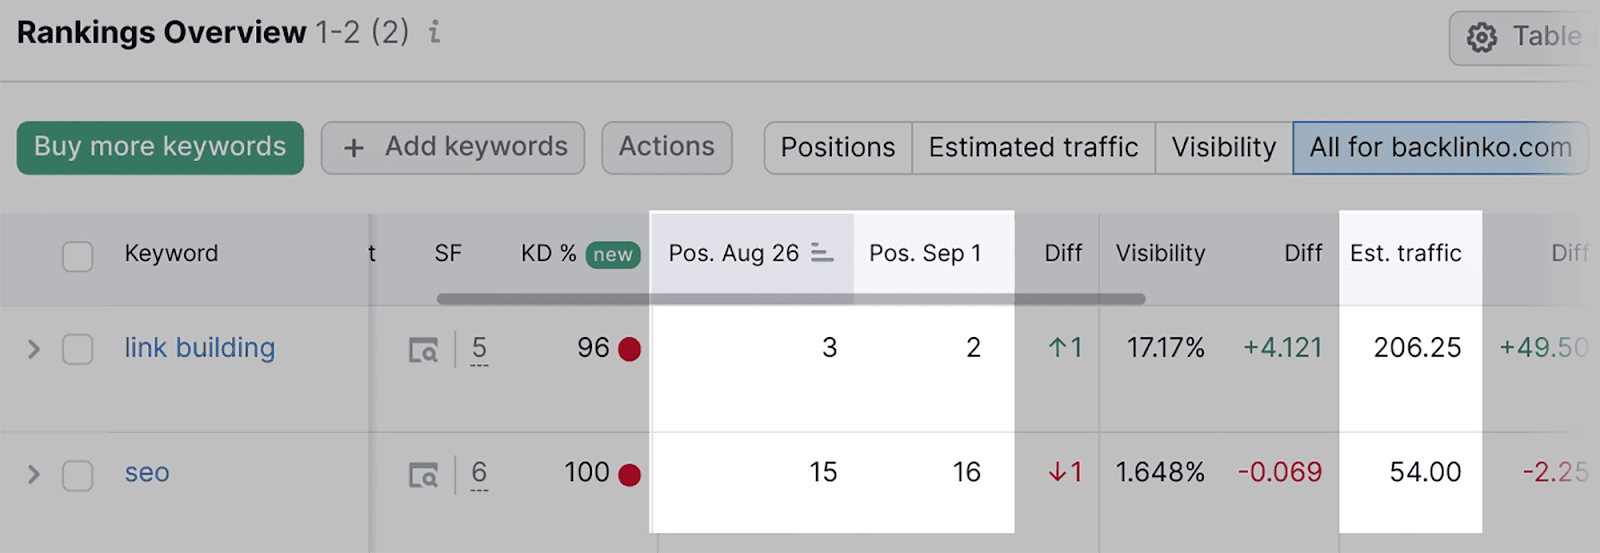Image resolution: width=1600 pixels, height=553 pixels.
Task: Open the Actions dropdown
Action: pos(666,147)
